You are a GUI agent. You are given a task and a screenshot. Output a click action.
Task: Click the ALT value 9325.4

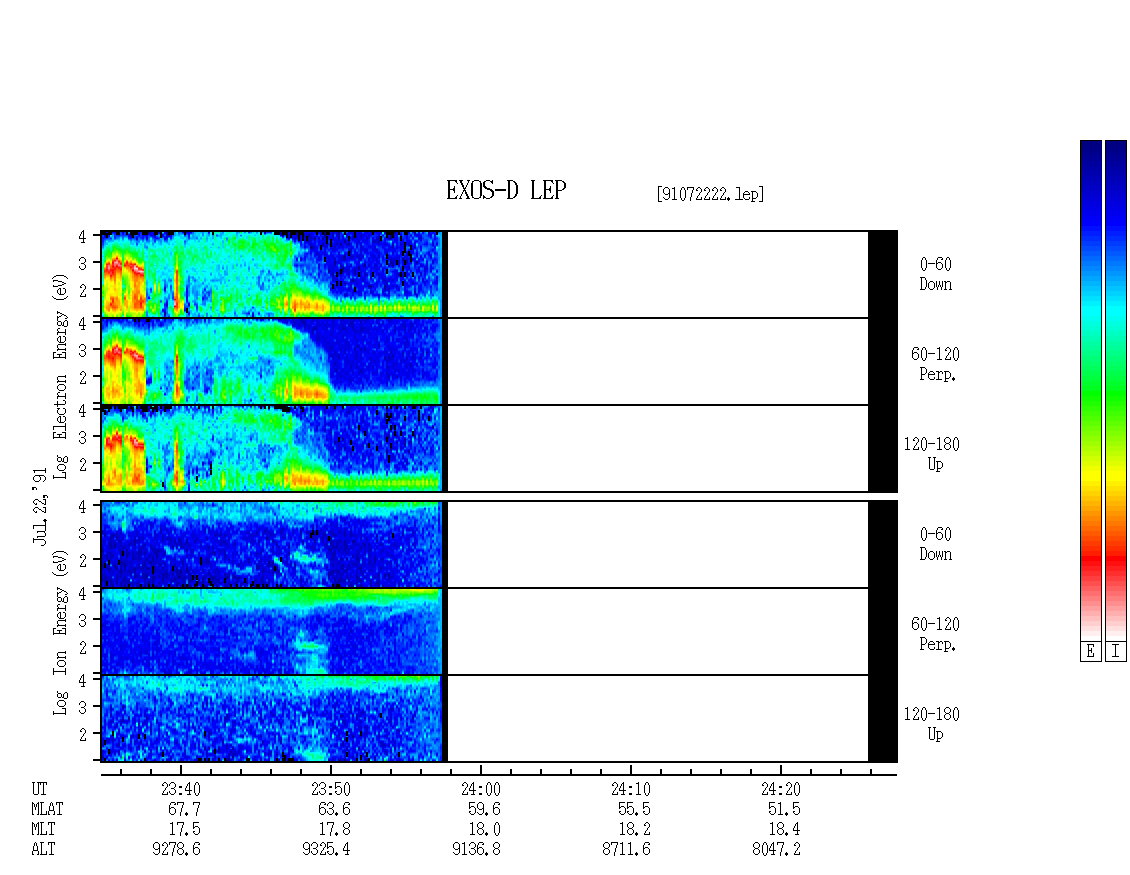coord(326,850)
